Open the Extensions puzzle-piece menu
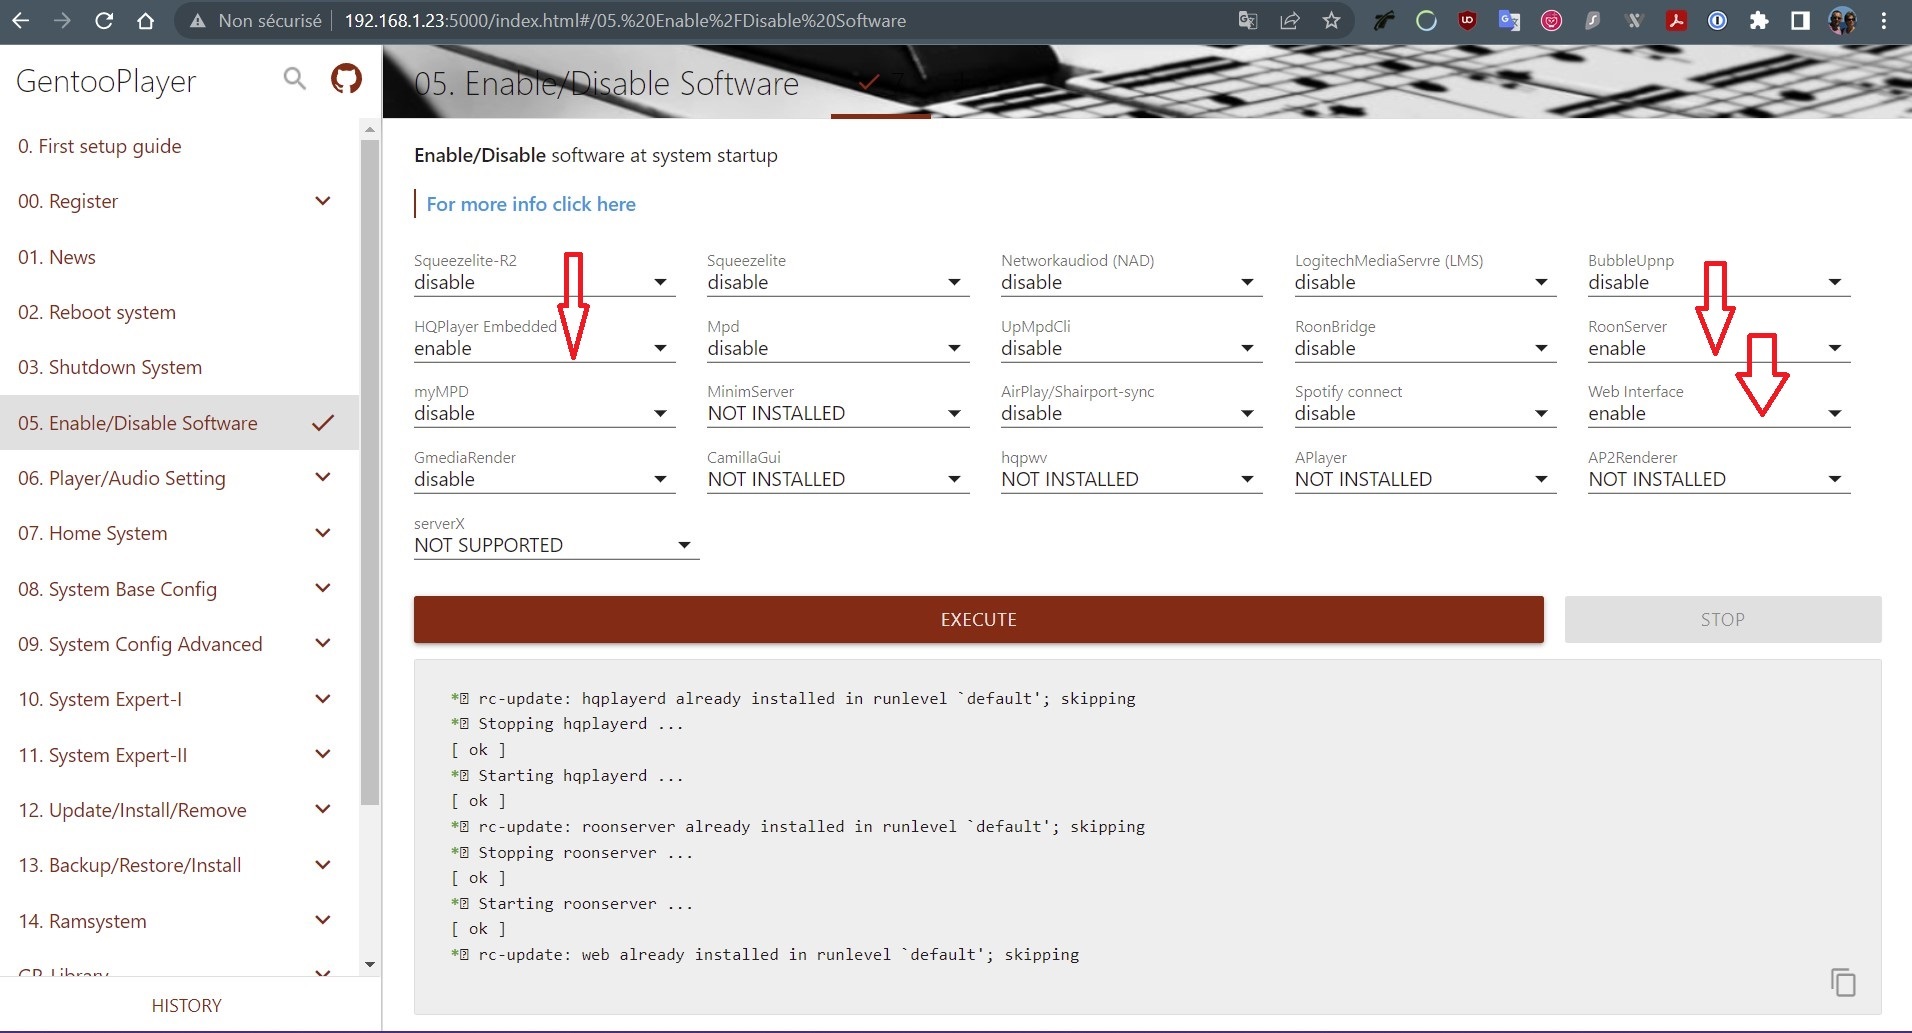The height and width of the screenshot is (1033, 1912). click(1759, 20)
